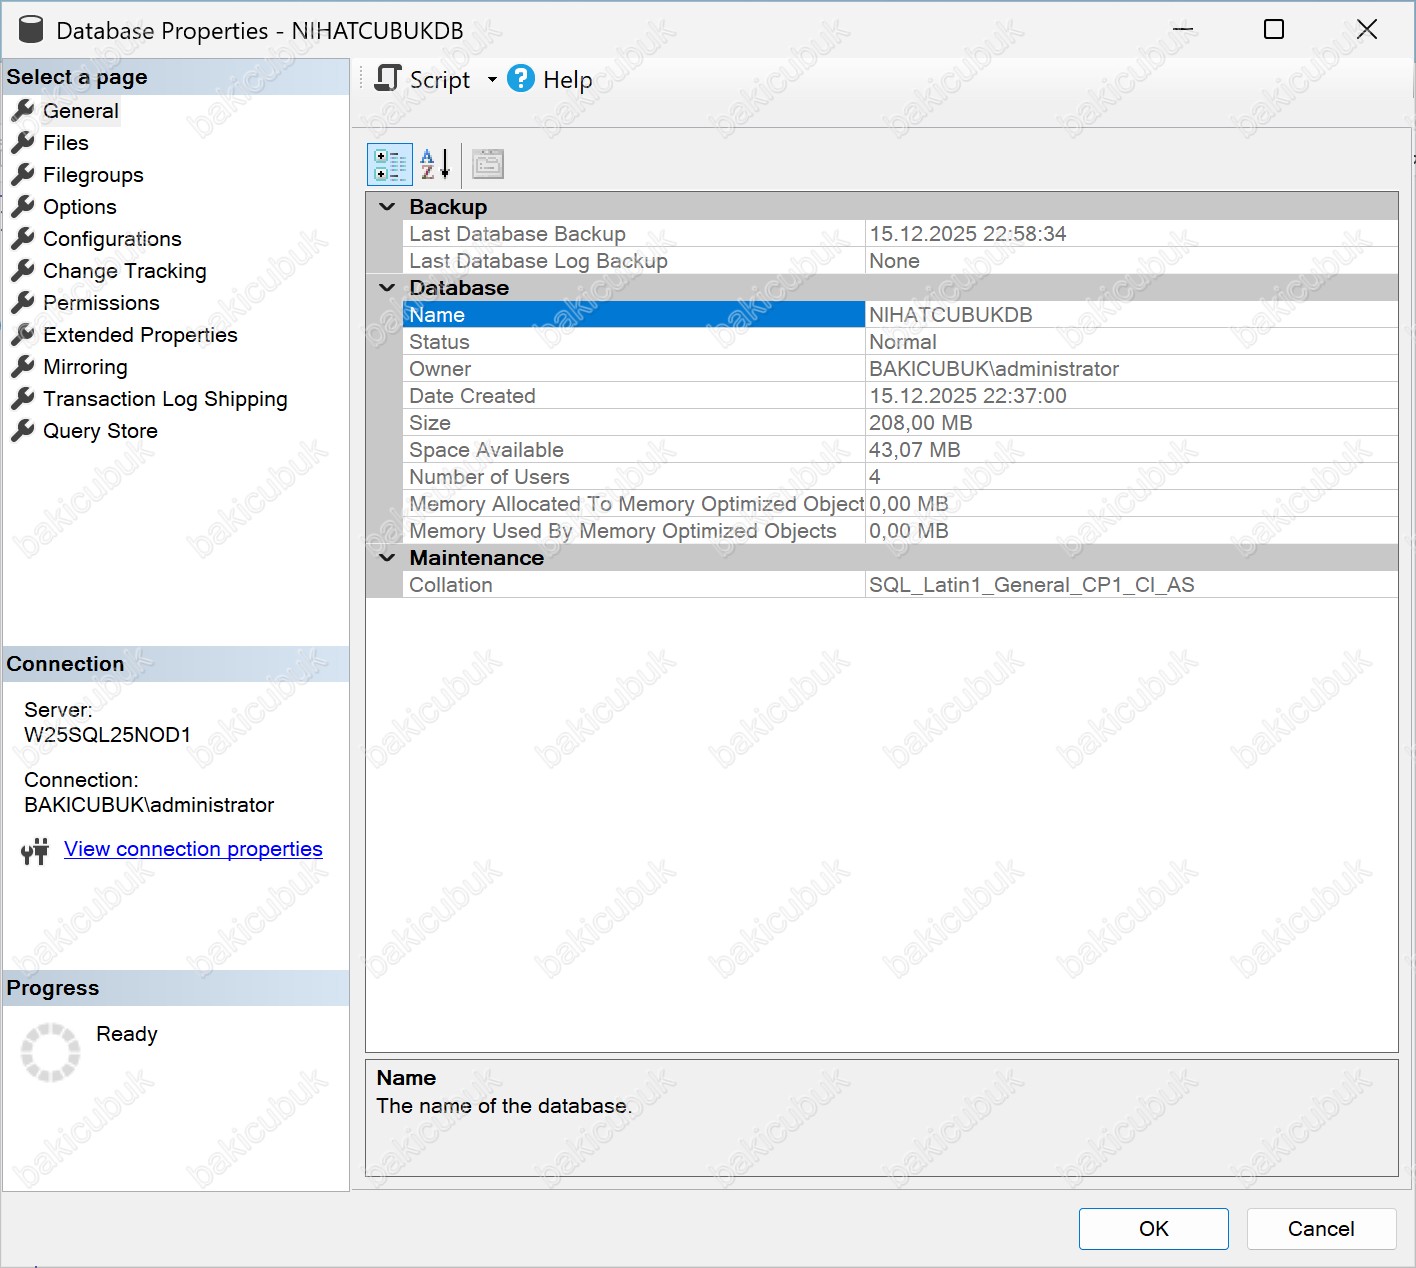
Task: Click the Alphabetical sort icon
Action: pyautogui.click(x=435, y=165)
